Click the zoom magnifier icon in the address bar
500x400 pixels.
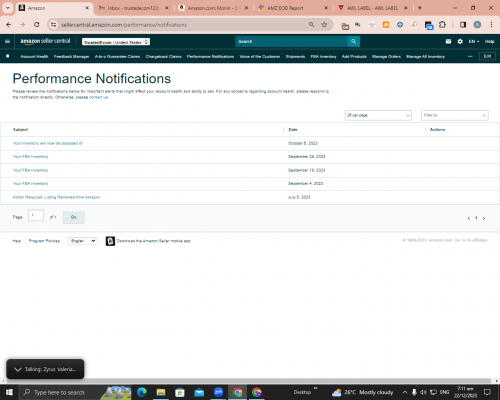click(x=311, y=25)
